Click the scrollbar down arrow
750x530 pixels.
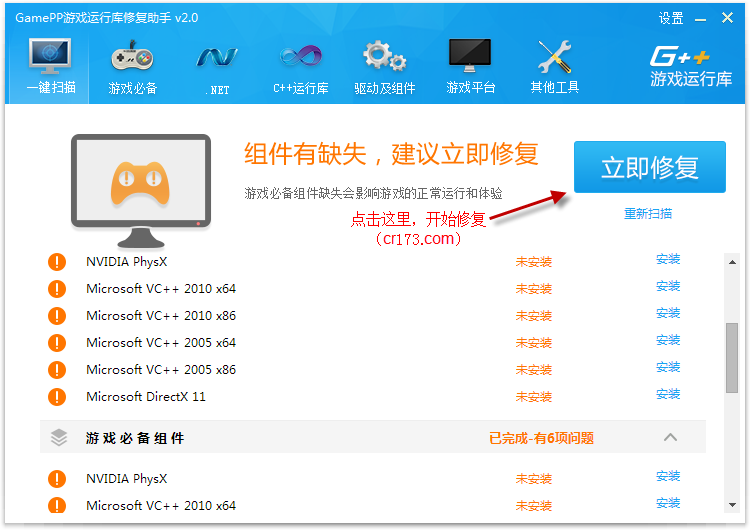(x=732, y=507)
